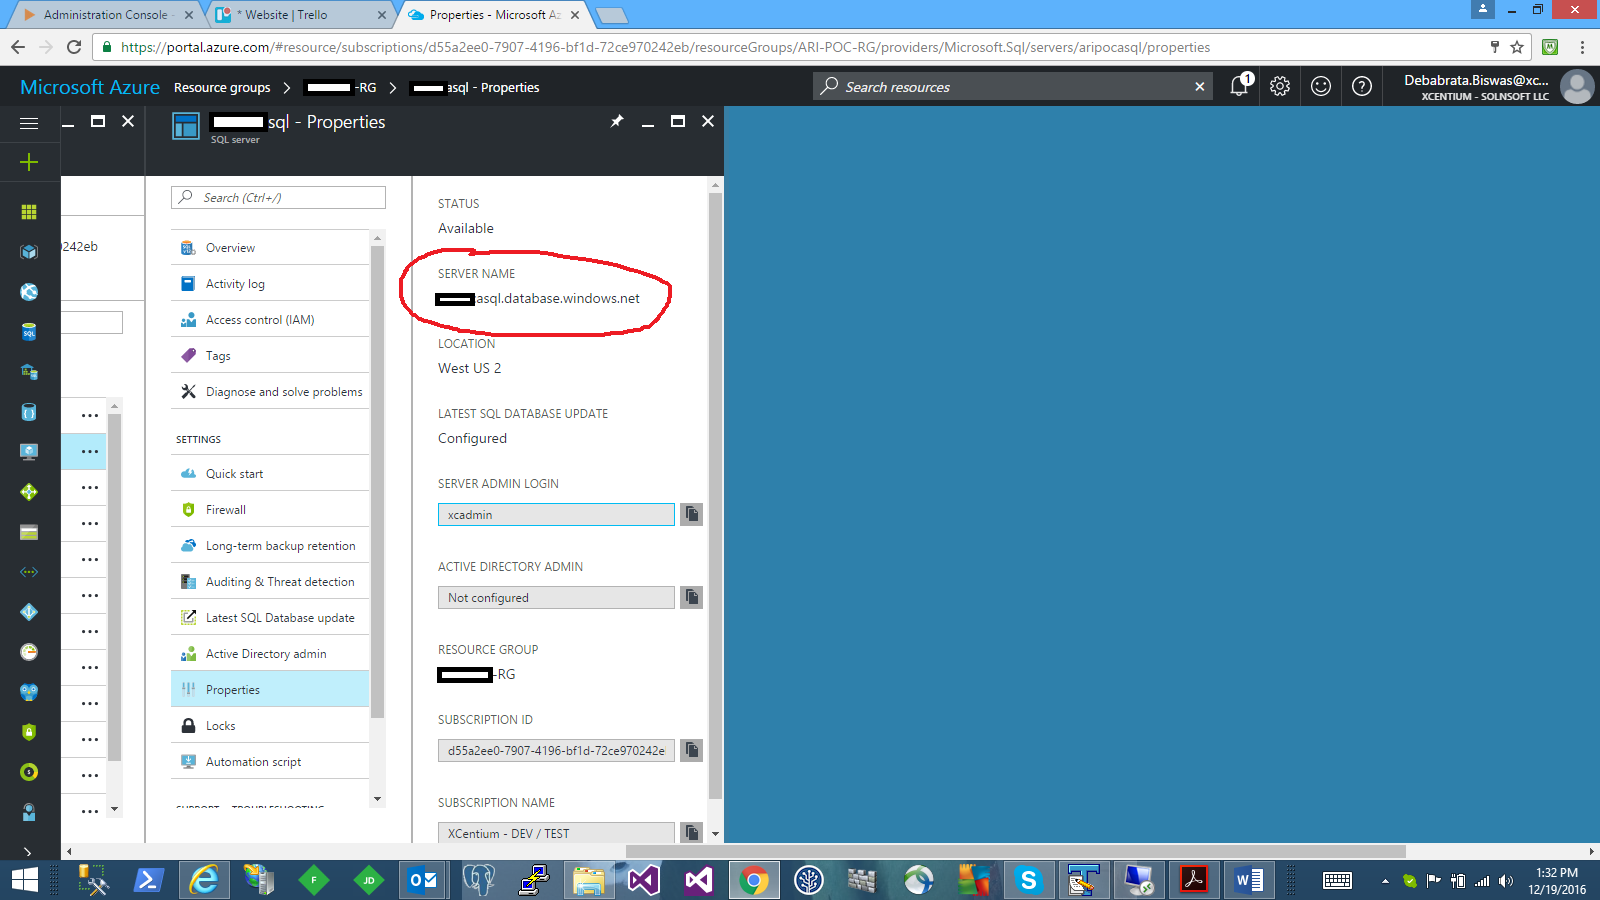Click the server admin login field
This screenshot has height=900, width=1600.
[556, 514]
